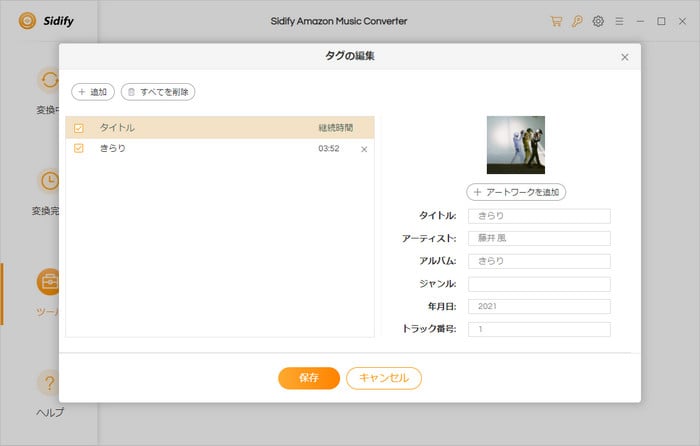Click the キャンセル cancel button
Screen dimensions: 700x446
(384, 378)
